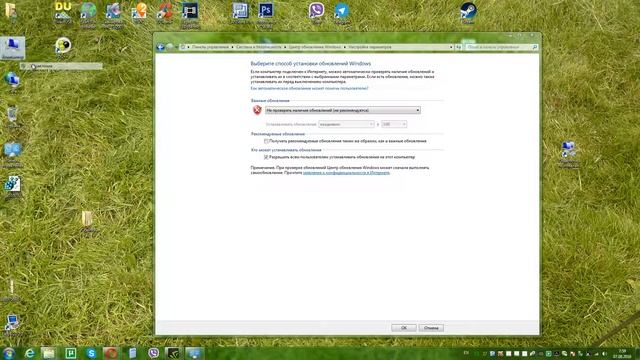Expand the recent pages arrow beside Forward
The image size is (640, 360).
point(176,47)
